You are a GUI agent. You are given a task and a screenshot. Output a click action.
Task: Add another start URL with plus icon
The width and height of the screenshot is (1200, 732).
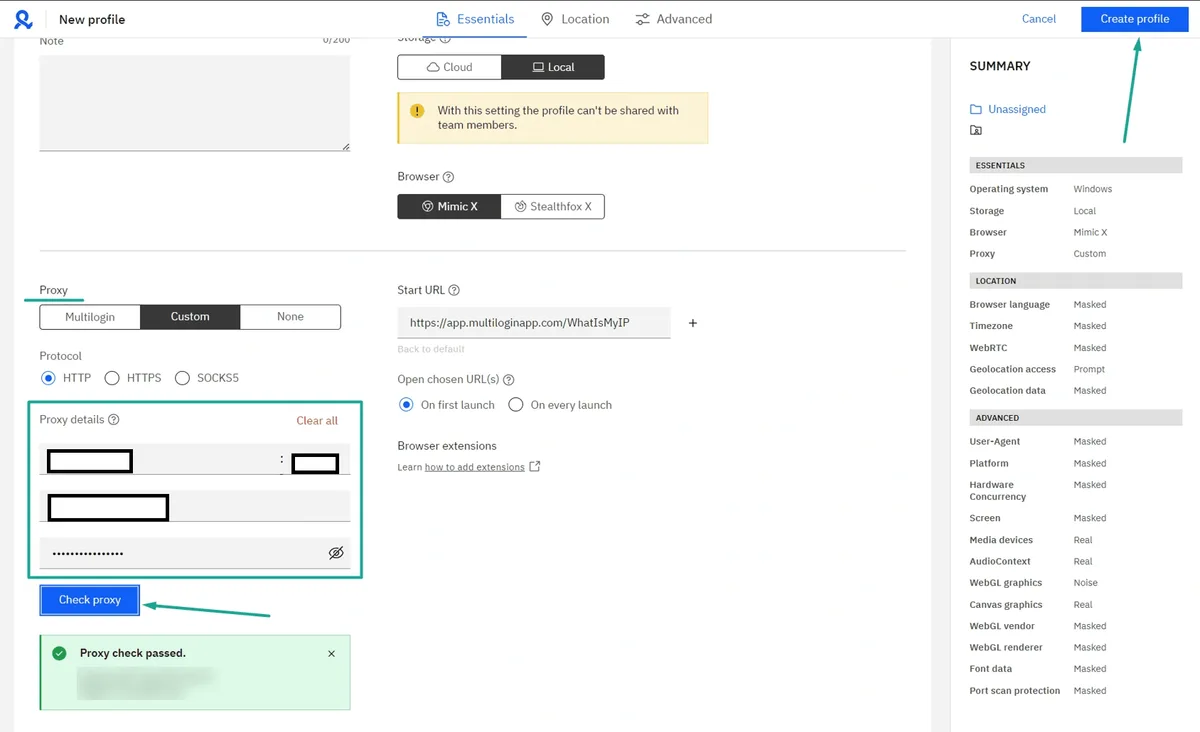692,323
